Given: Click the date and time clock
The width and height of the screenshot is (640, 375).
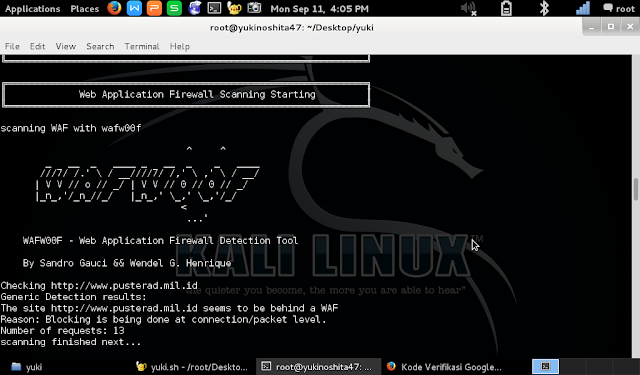Looking at the screenshot, I should pos(320,9).
